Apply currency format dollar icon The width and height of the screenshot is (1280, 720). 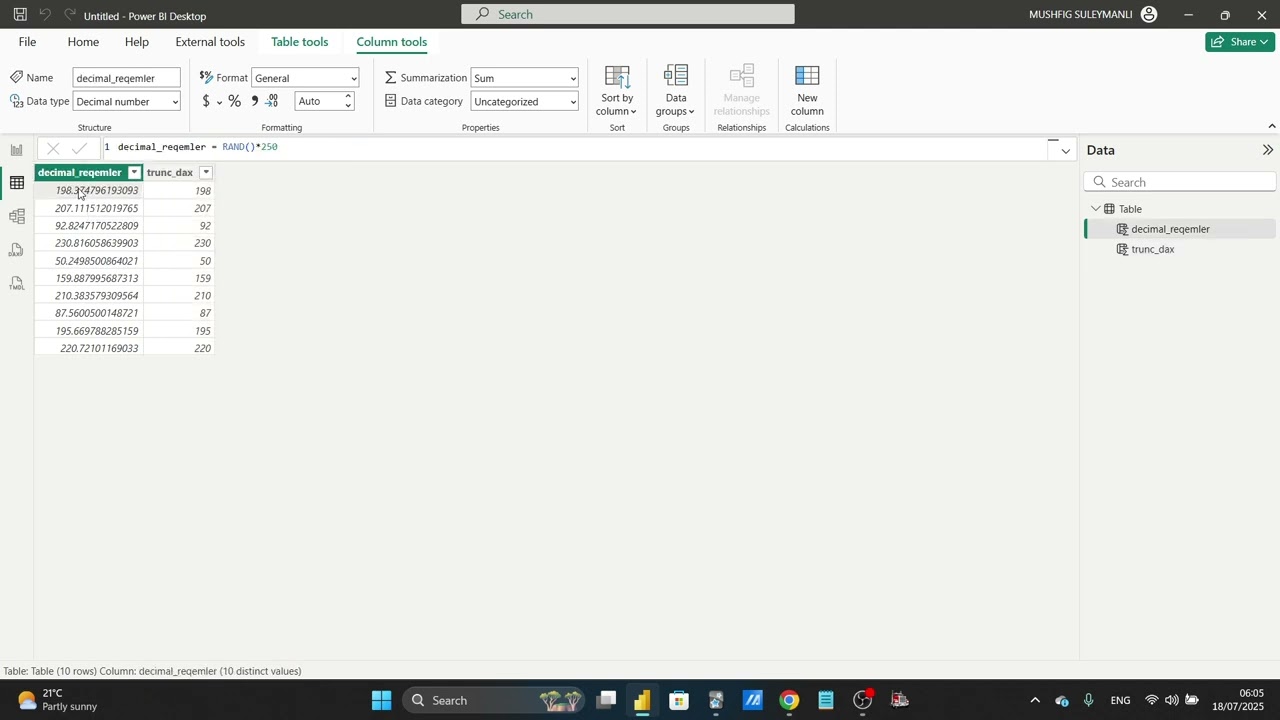[206, 101]
